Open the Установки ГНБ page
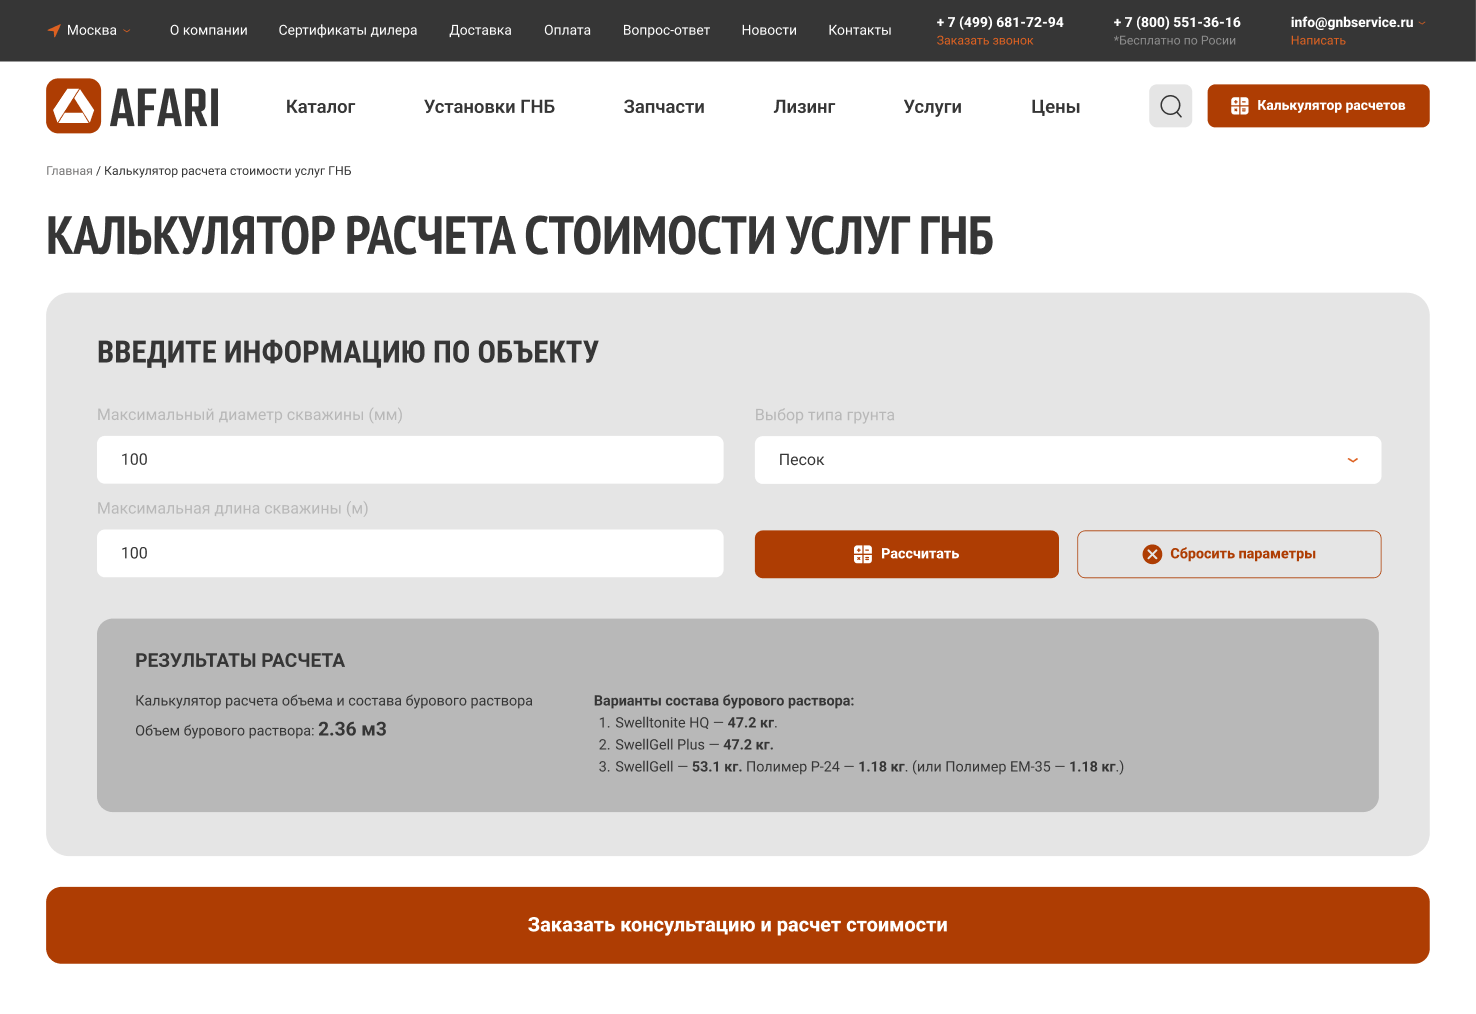 (489, 106)
